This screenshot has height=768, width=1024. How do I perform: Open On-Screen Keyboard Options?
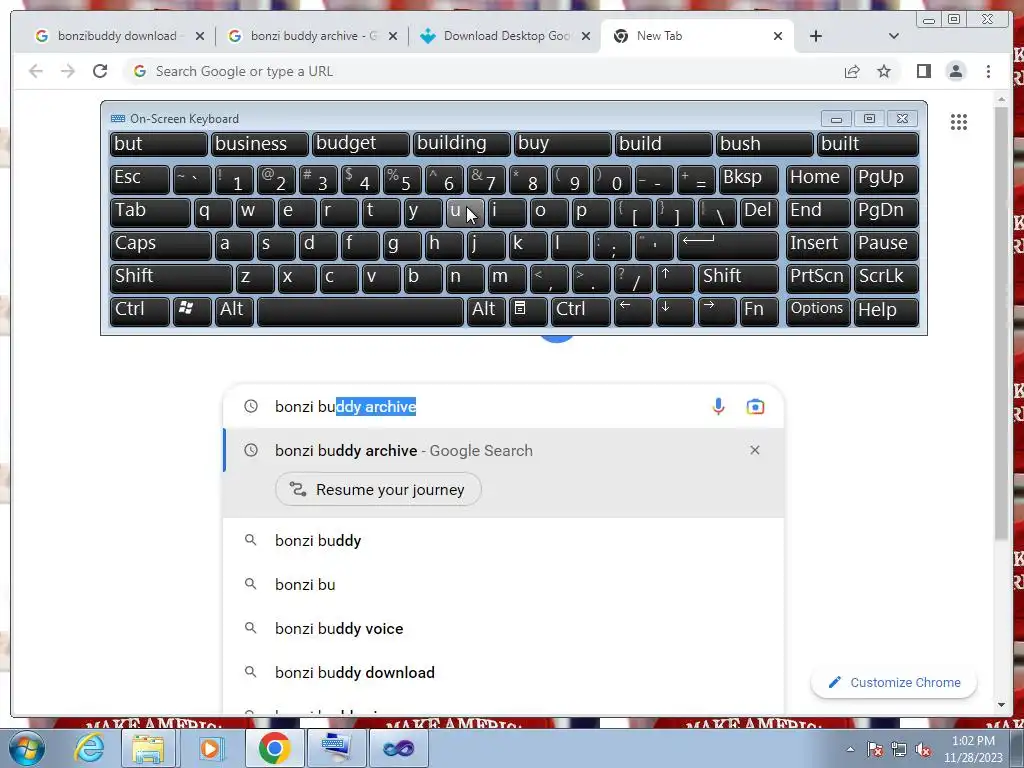pos(818,311)
